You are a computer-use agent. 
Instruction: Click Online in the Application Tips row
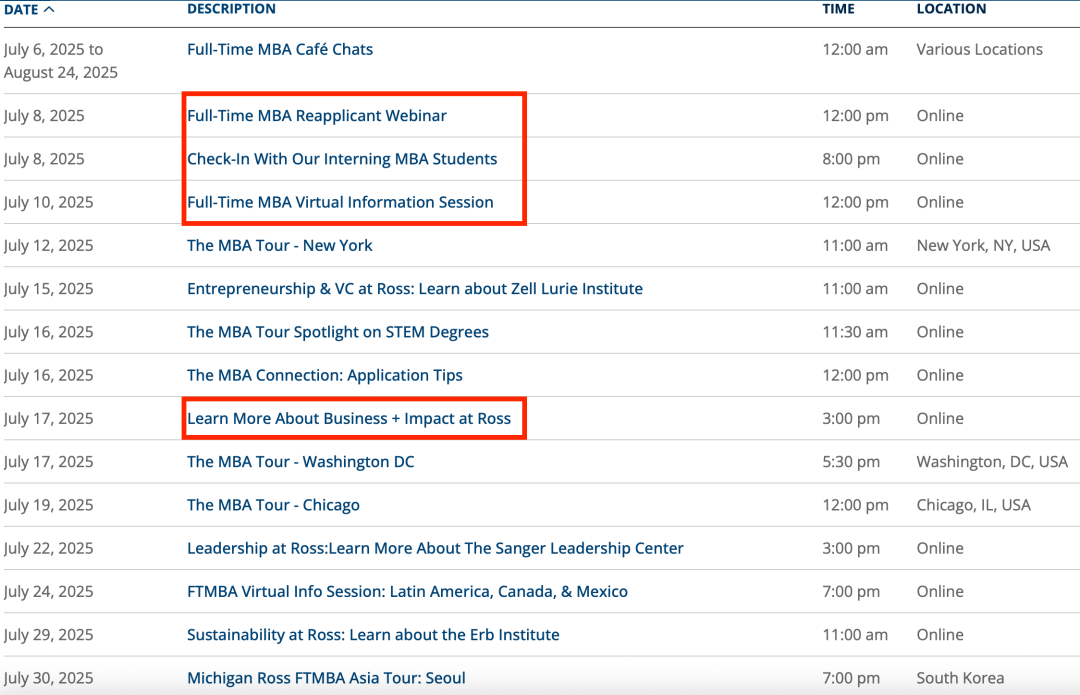click(940, 375)
